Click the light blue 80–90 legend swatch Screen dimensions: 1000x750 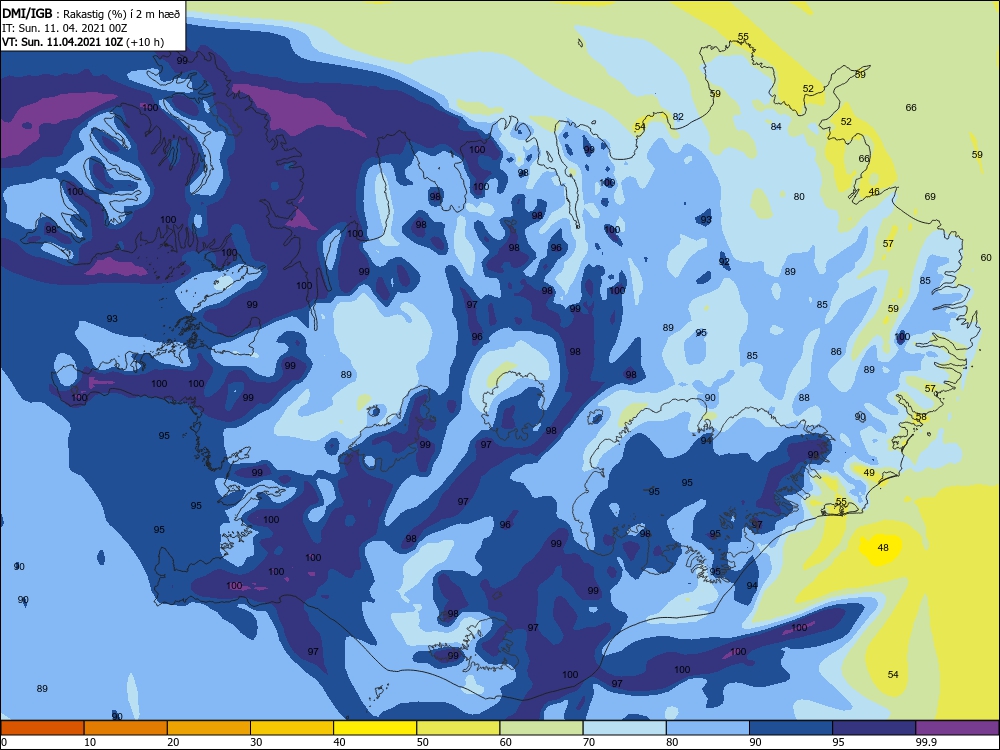tap(708, 728)
